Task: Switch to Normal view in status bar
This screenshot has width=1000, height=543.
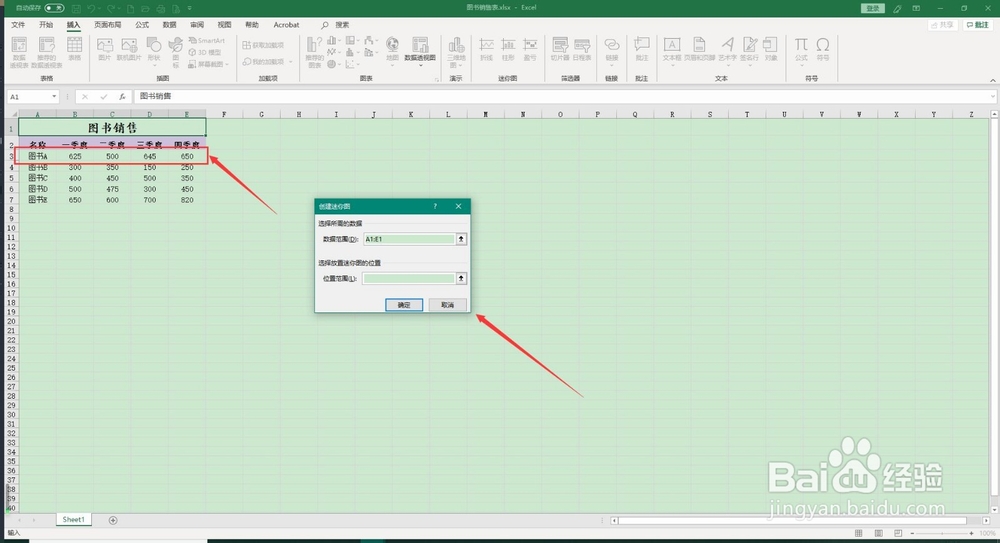Action: (858, 533)
